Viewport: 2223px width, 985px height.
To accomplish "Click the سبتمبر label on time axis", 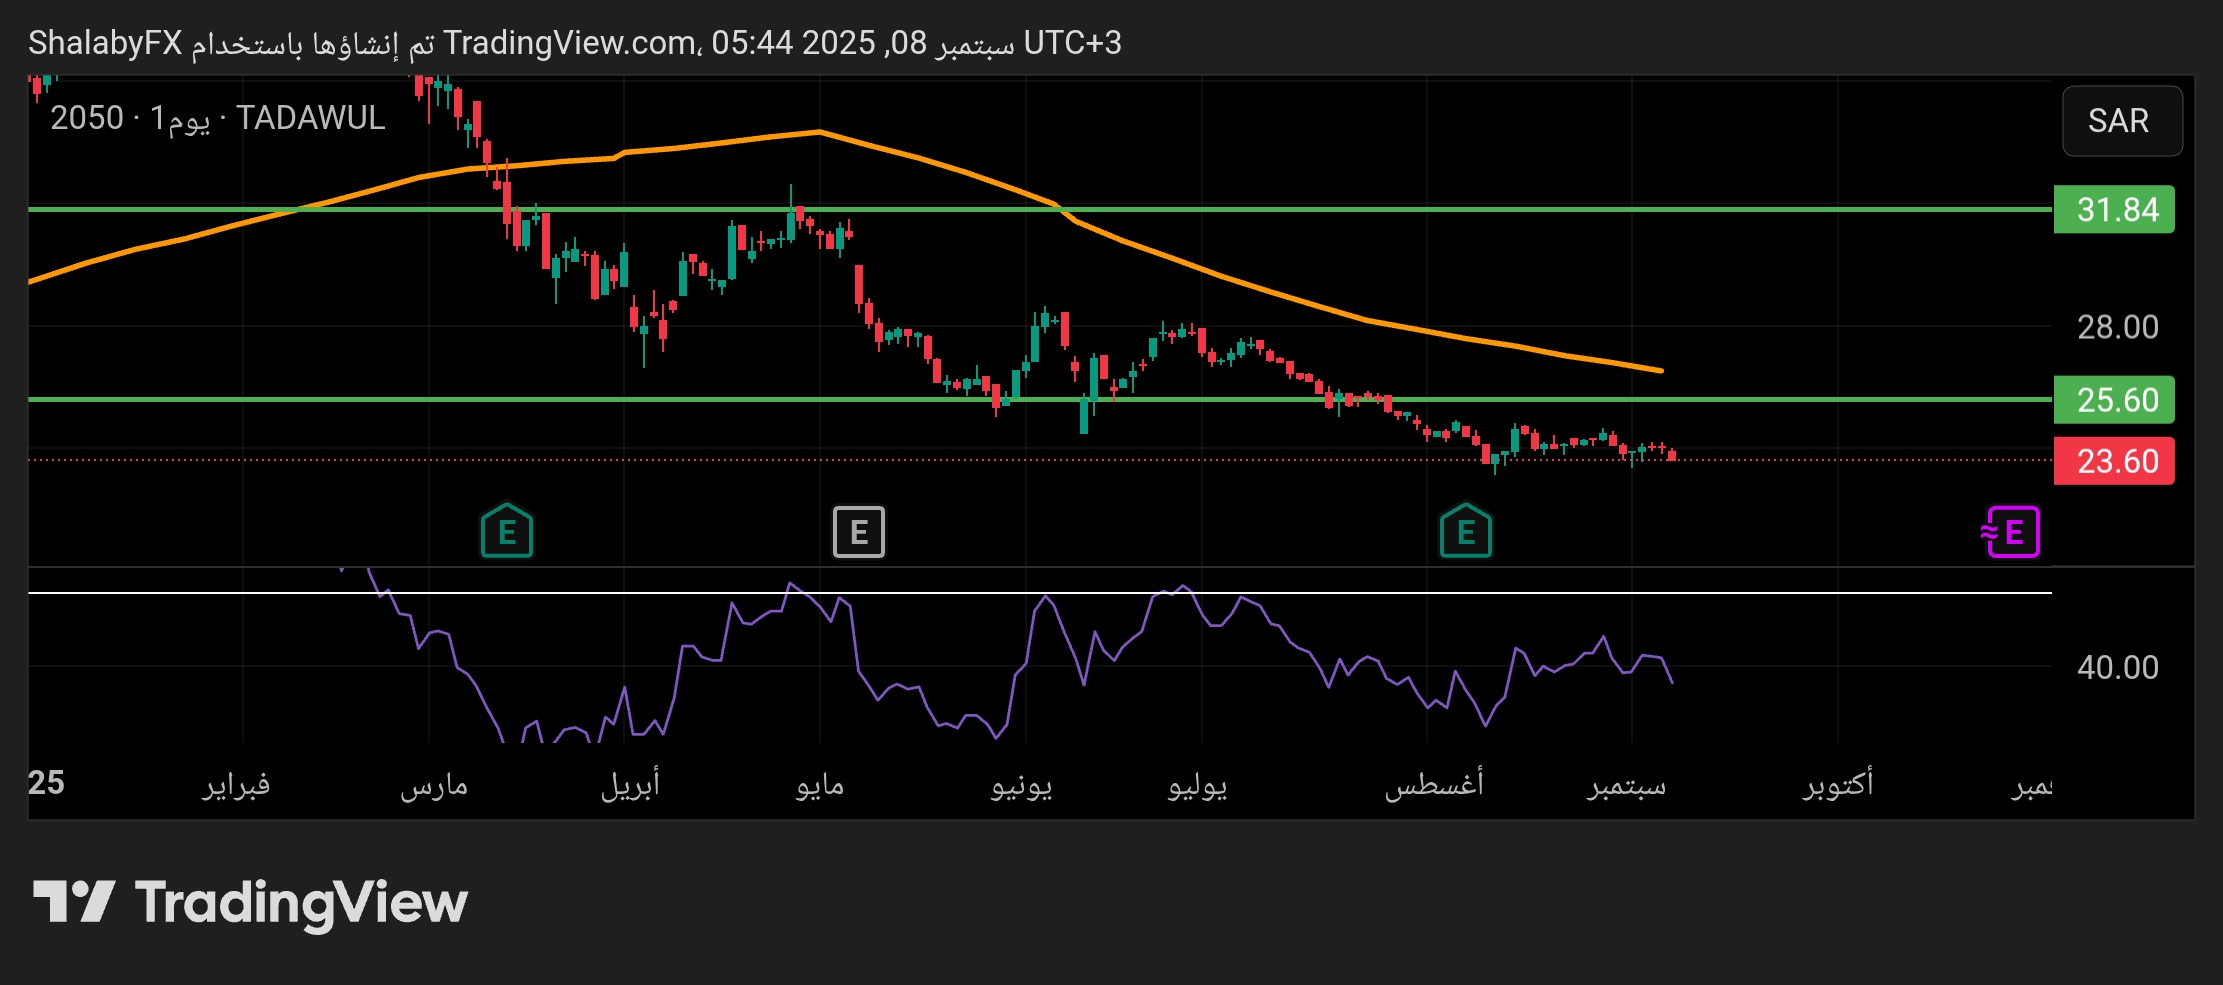I will coord(1626,785).
